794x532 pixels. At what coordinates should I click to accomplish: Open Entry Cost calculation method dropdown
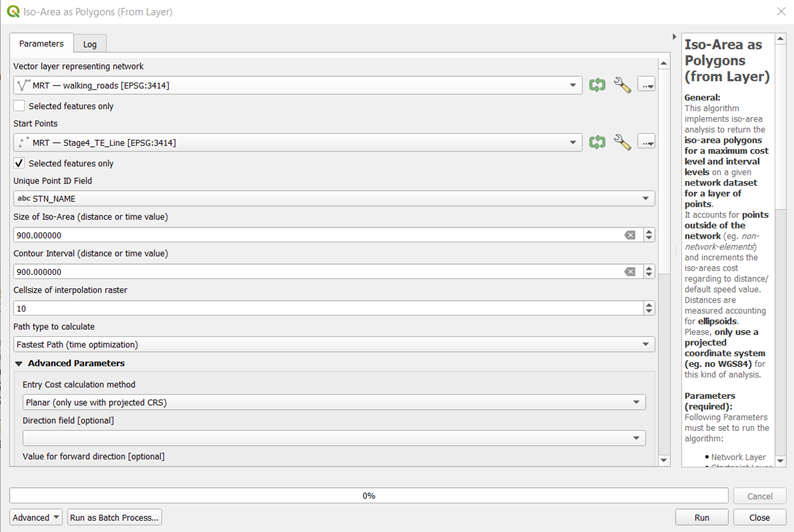click(334, 402)
